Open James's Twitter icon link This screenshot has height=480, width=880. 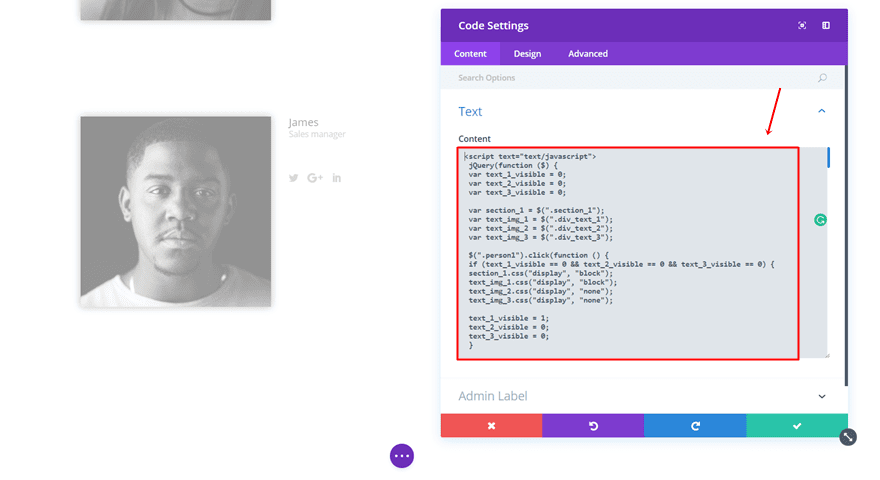(x=294, y=178)
